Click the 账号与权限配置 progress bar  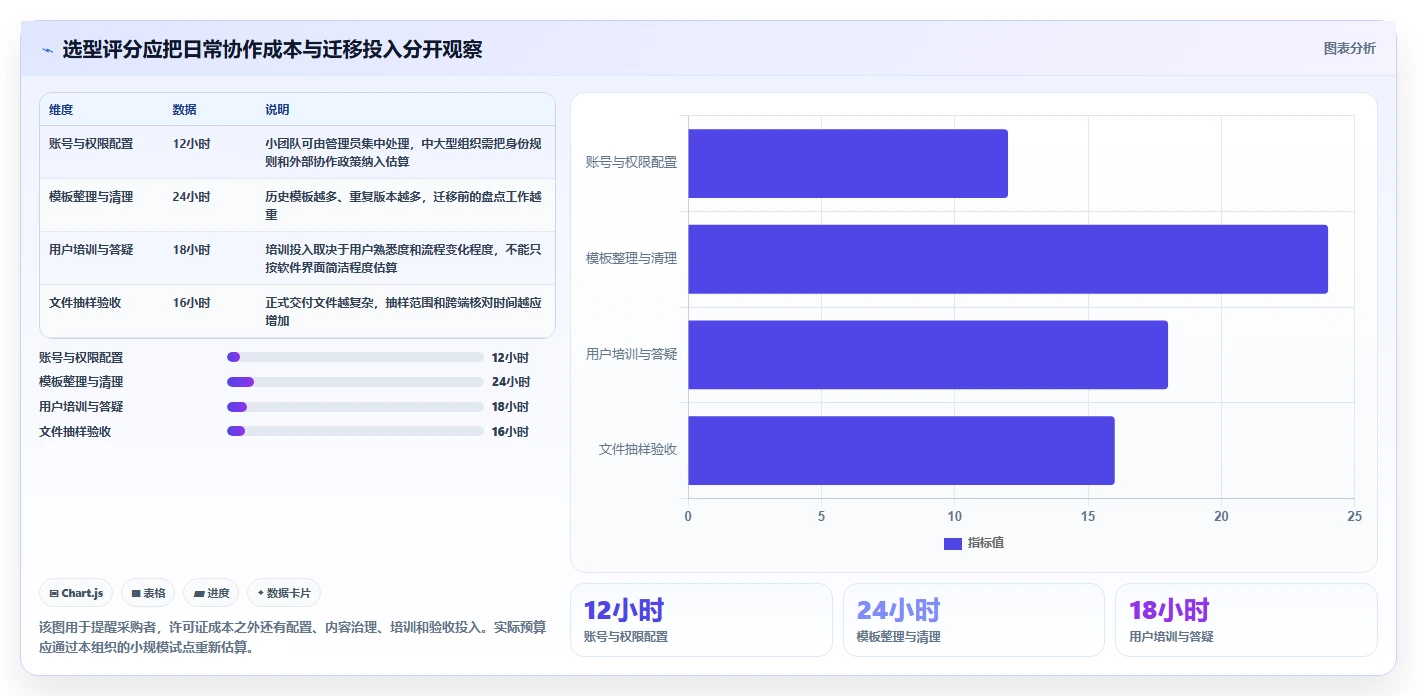tap(355, 357)
